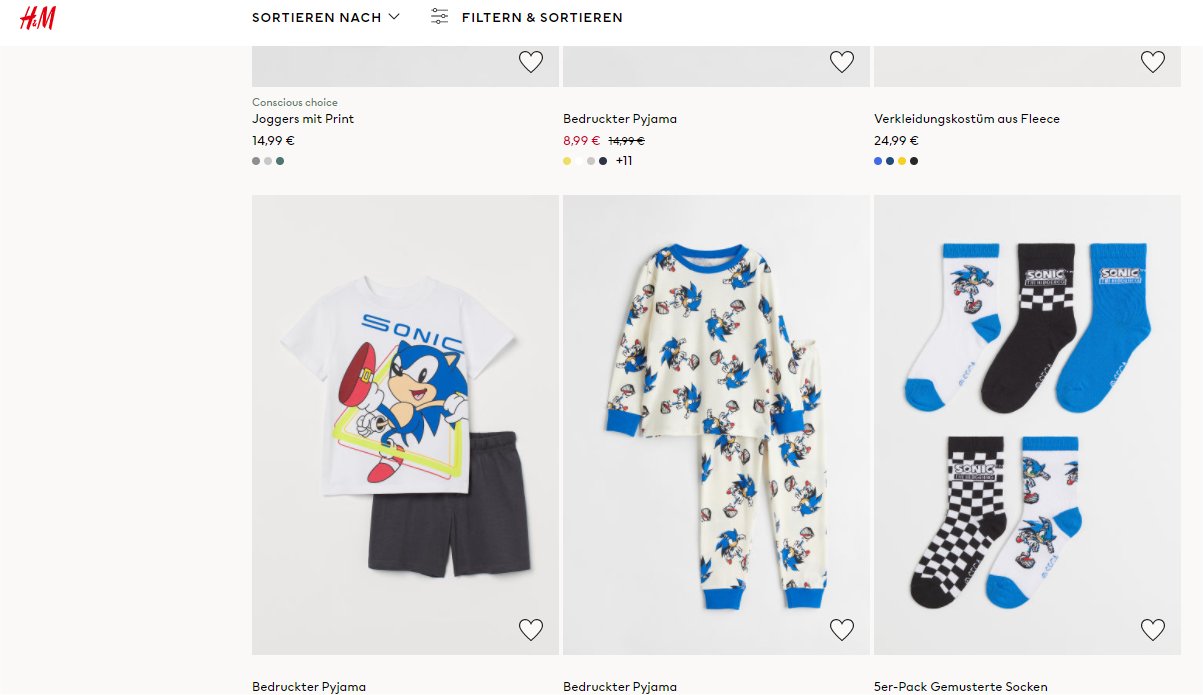Expand the Sortieren Nach dropdown
The image size is (1203, 695).
(x=316, y=17)
